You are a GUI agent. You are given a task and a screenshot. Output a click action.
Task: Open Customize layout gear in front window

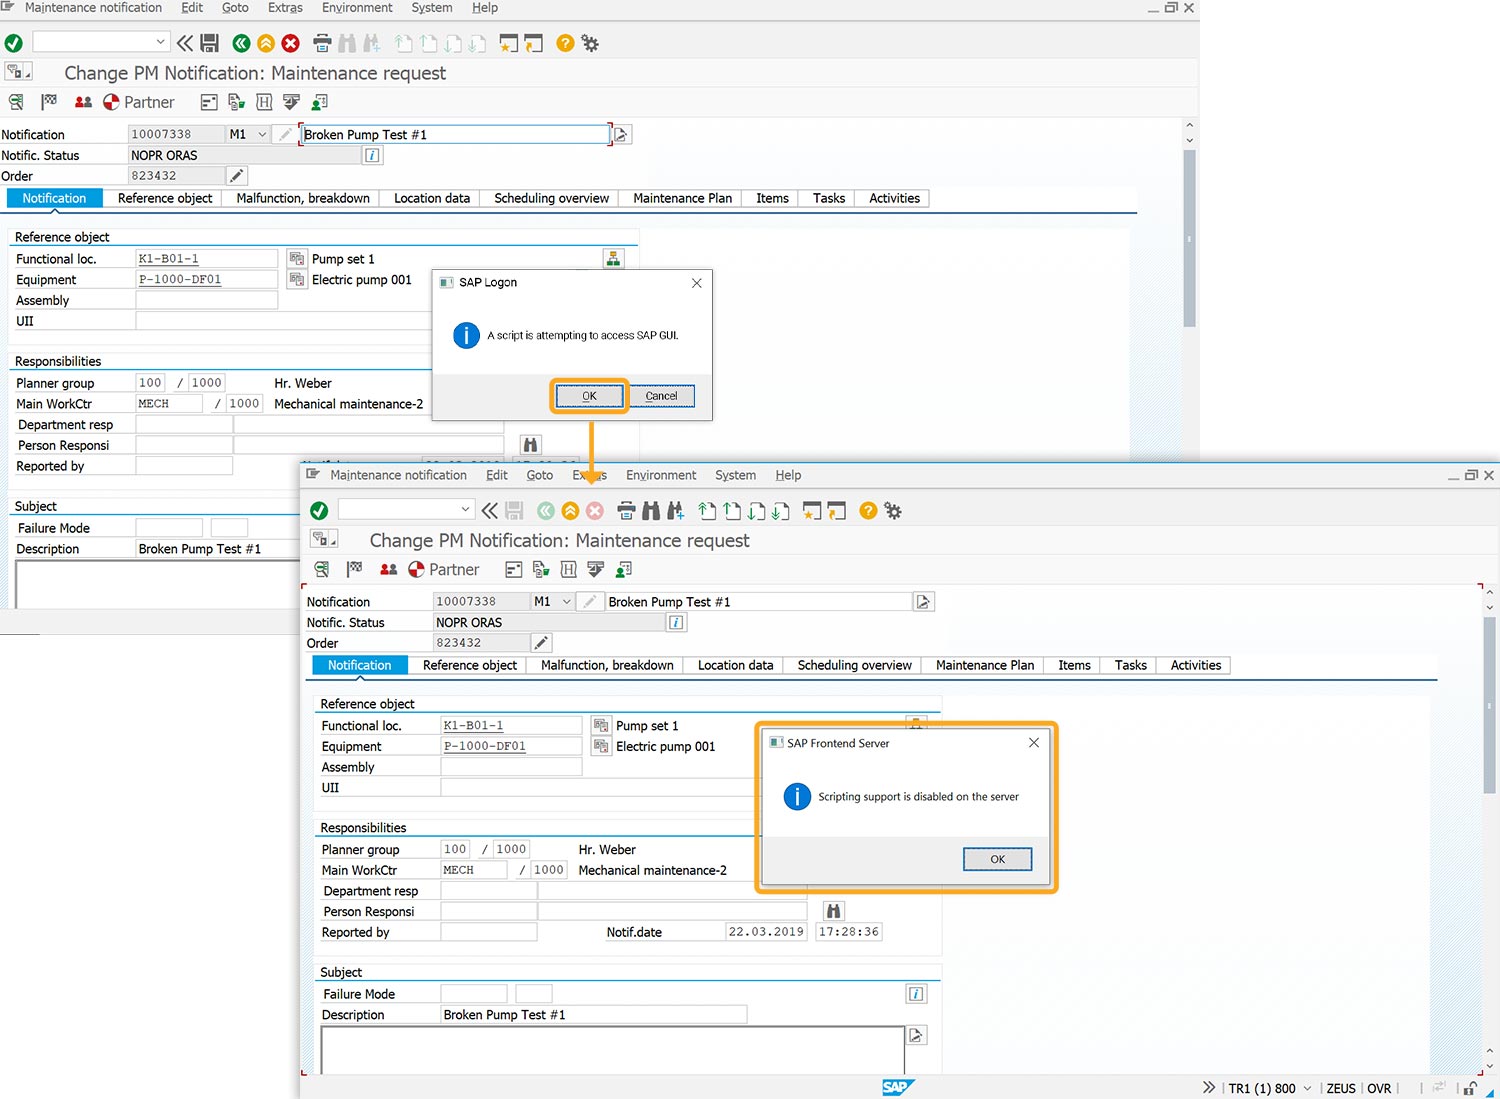click(x=893, y=511)
